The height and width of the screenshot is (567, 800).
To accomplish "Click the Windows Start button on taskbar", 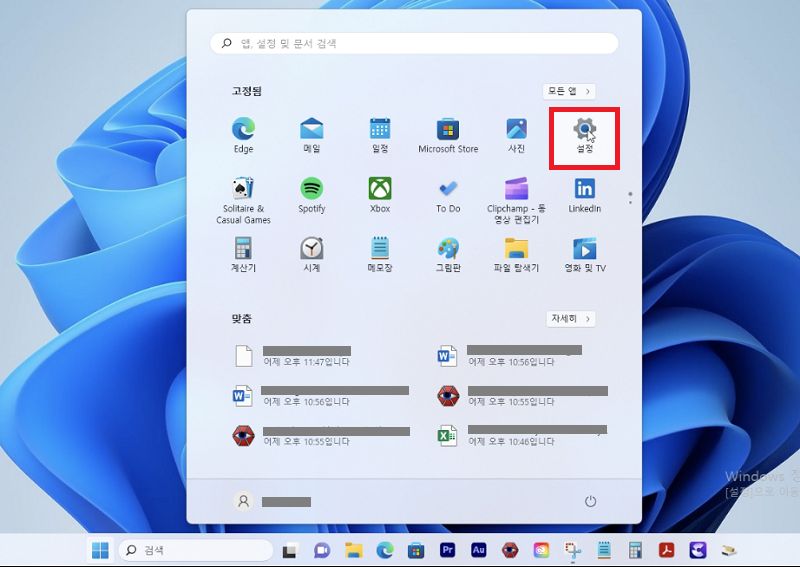I will pos(101,550).
